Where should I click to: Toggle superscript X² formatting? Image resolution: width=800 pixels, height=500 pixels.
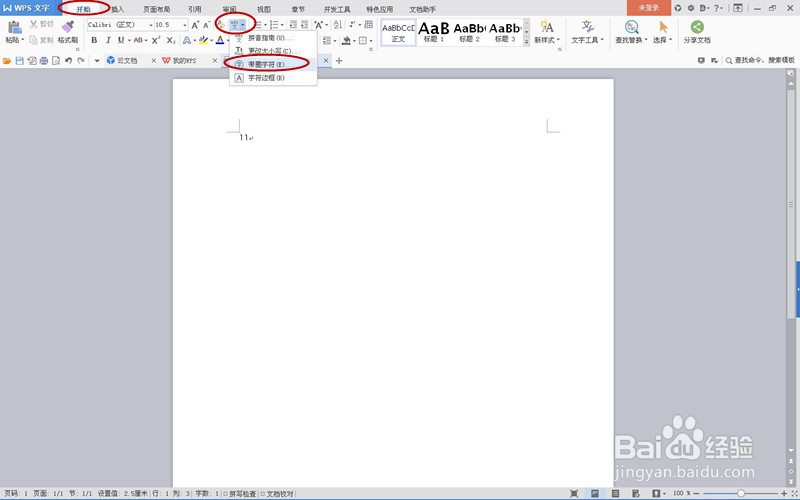[x=156, y=40]
